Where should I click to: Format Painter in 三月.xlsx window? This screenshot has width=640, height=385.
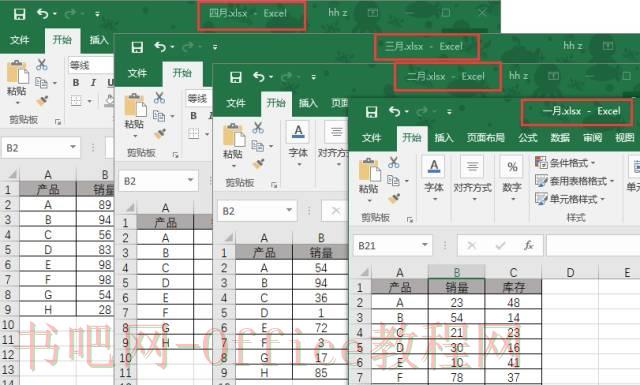pos(159,134)
